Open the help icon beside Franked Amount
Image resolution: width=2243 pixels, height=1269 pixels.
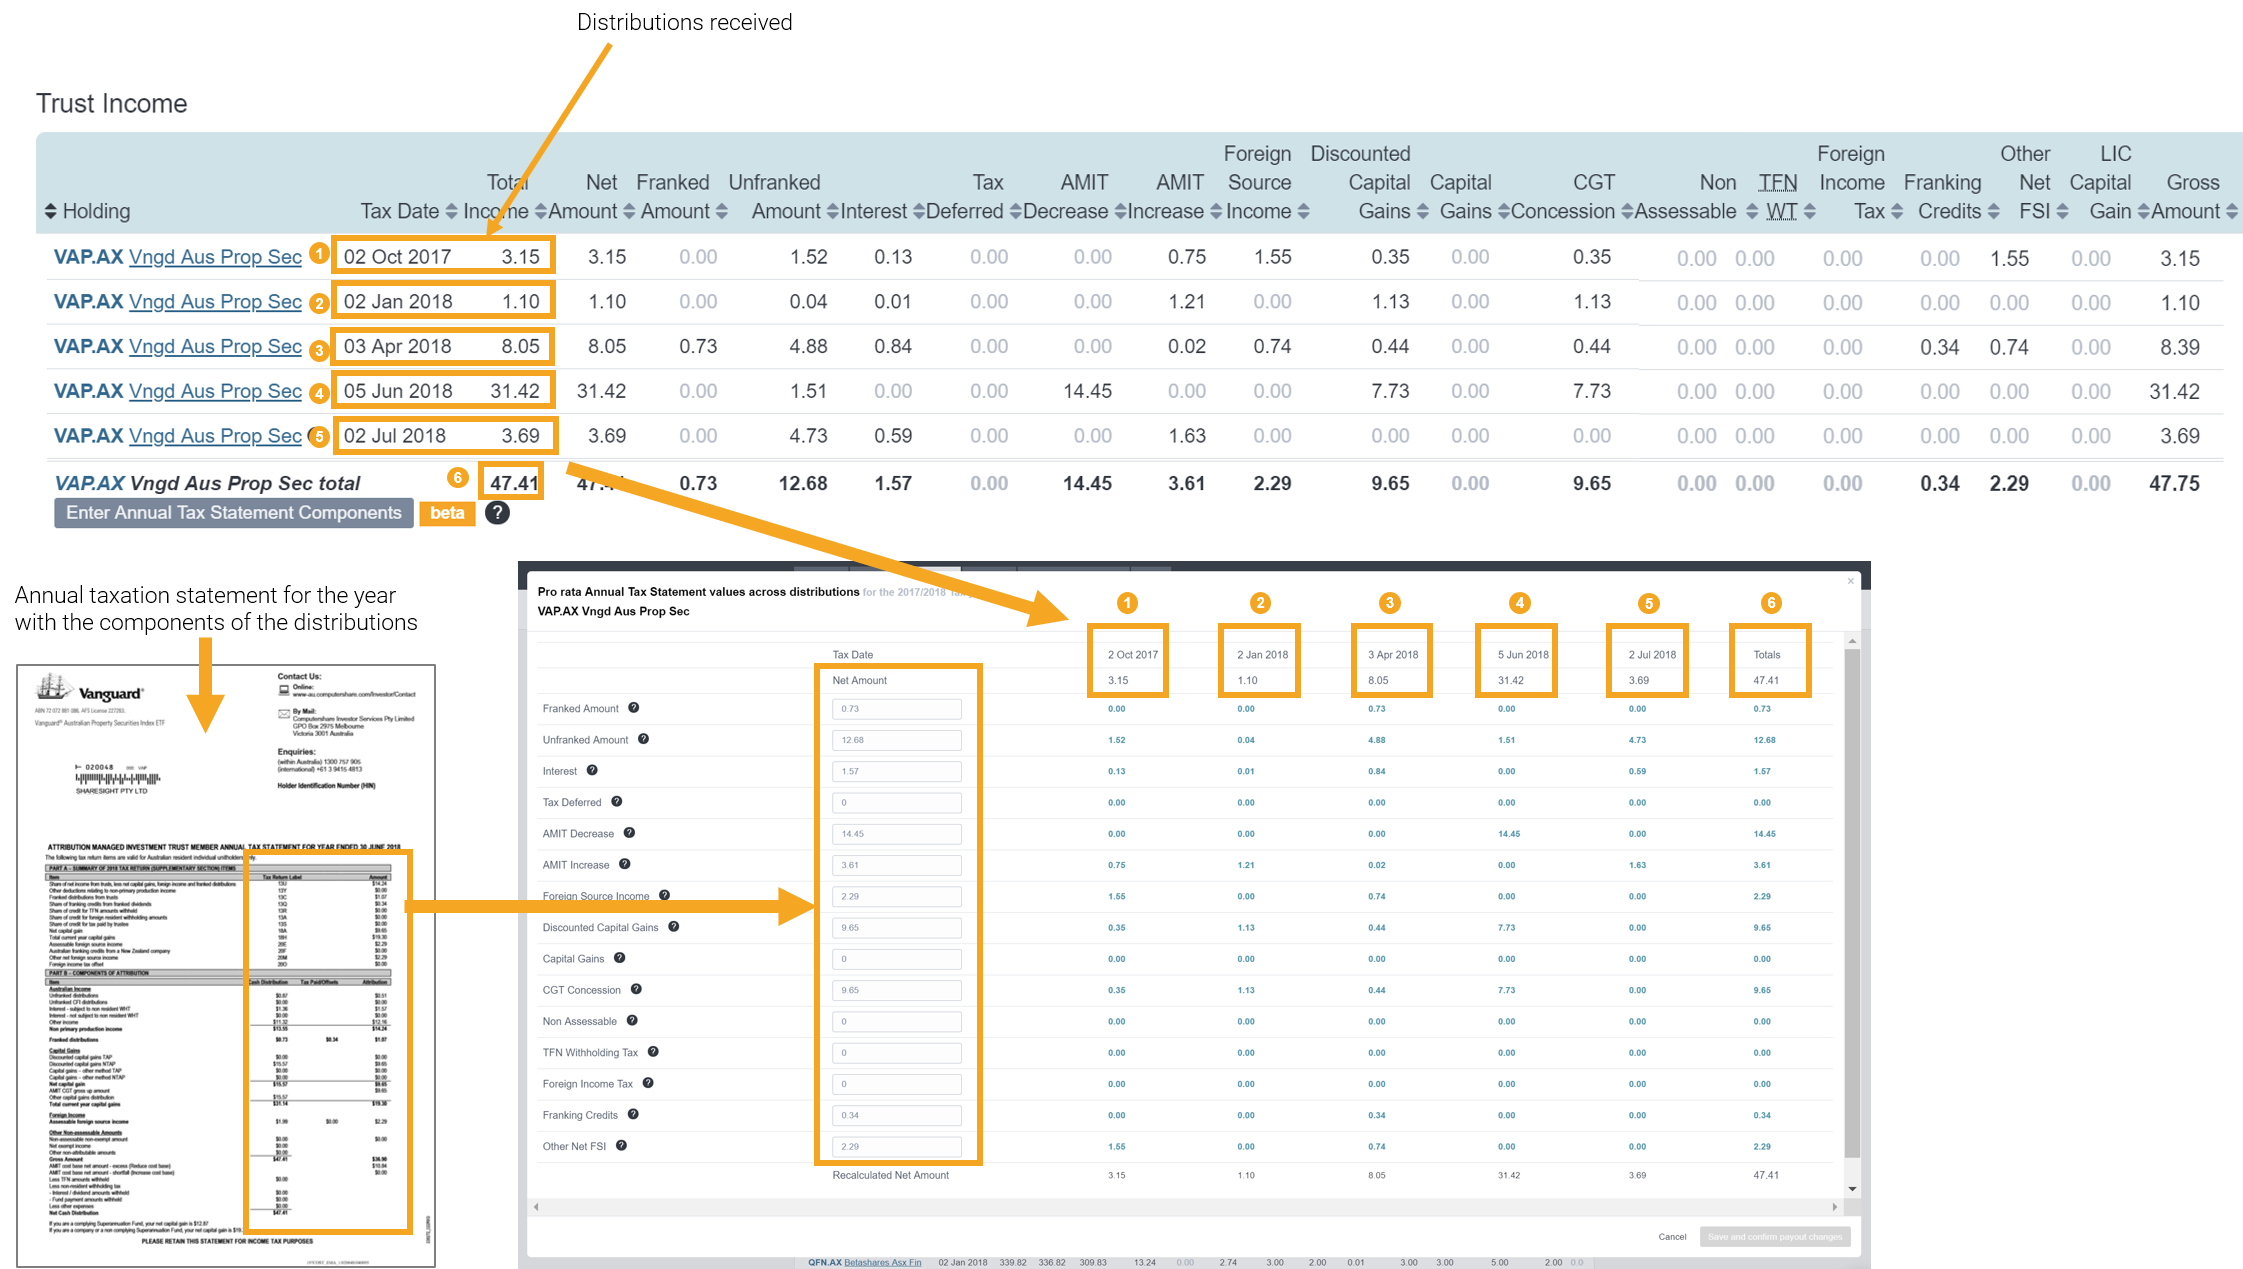(633, 708)
